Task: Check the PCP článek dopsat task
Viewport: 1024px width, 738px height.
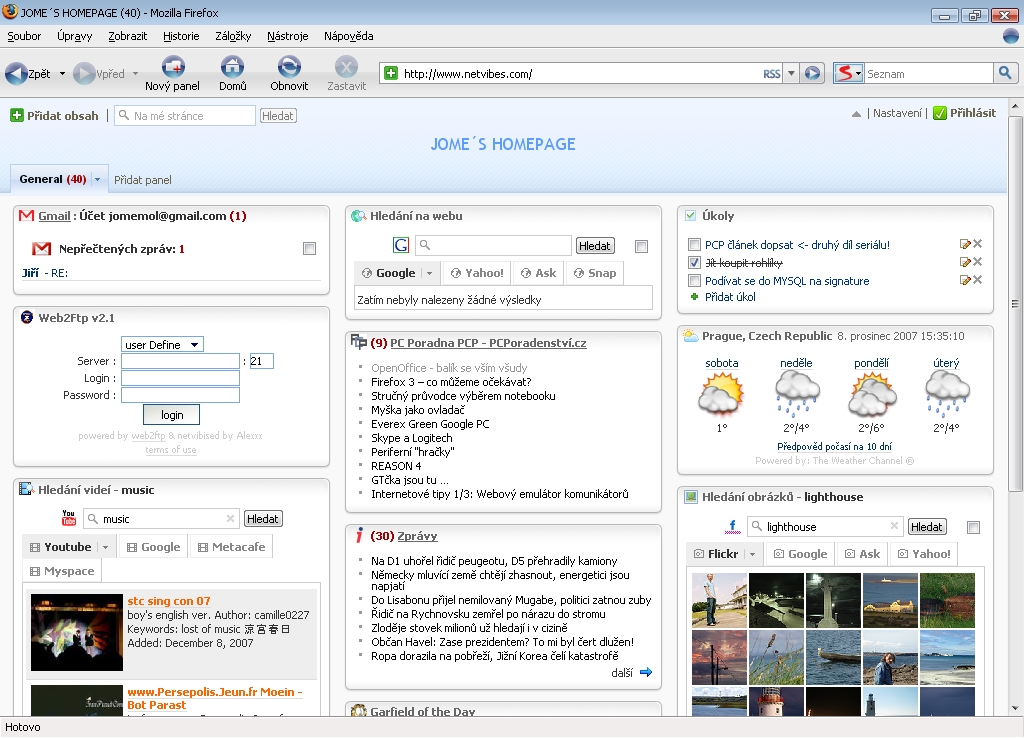Action: pos(694,245)
